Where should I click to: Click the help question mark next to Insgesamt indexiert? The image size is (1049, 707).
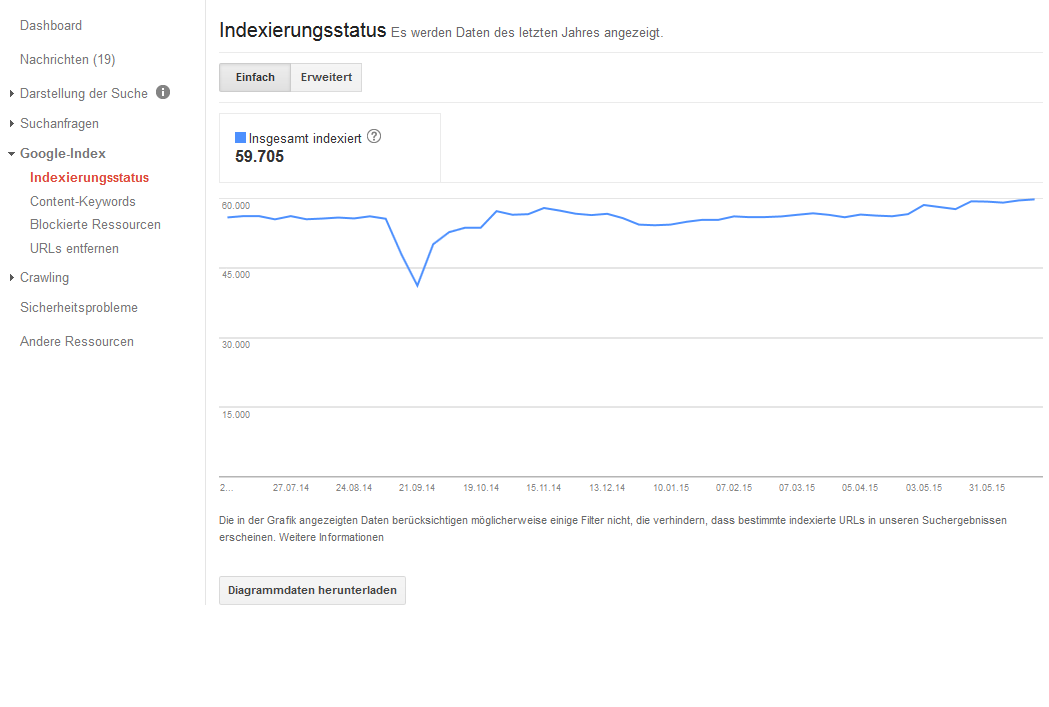tap(374, 136)
